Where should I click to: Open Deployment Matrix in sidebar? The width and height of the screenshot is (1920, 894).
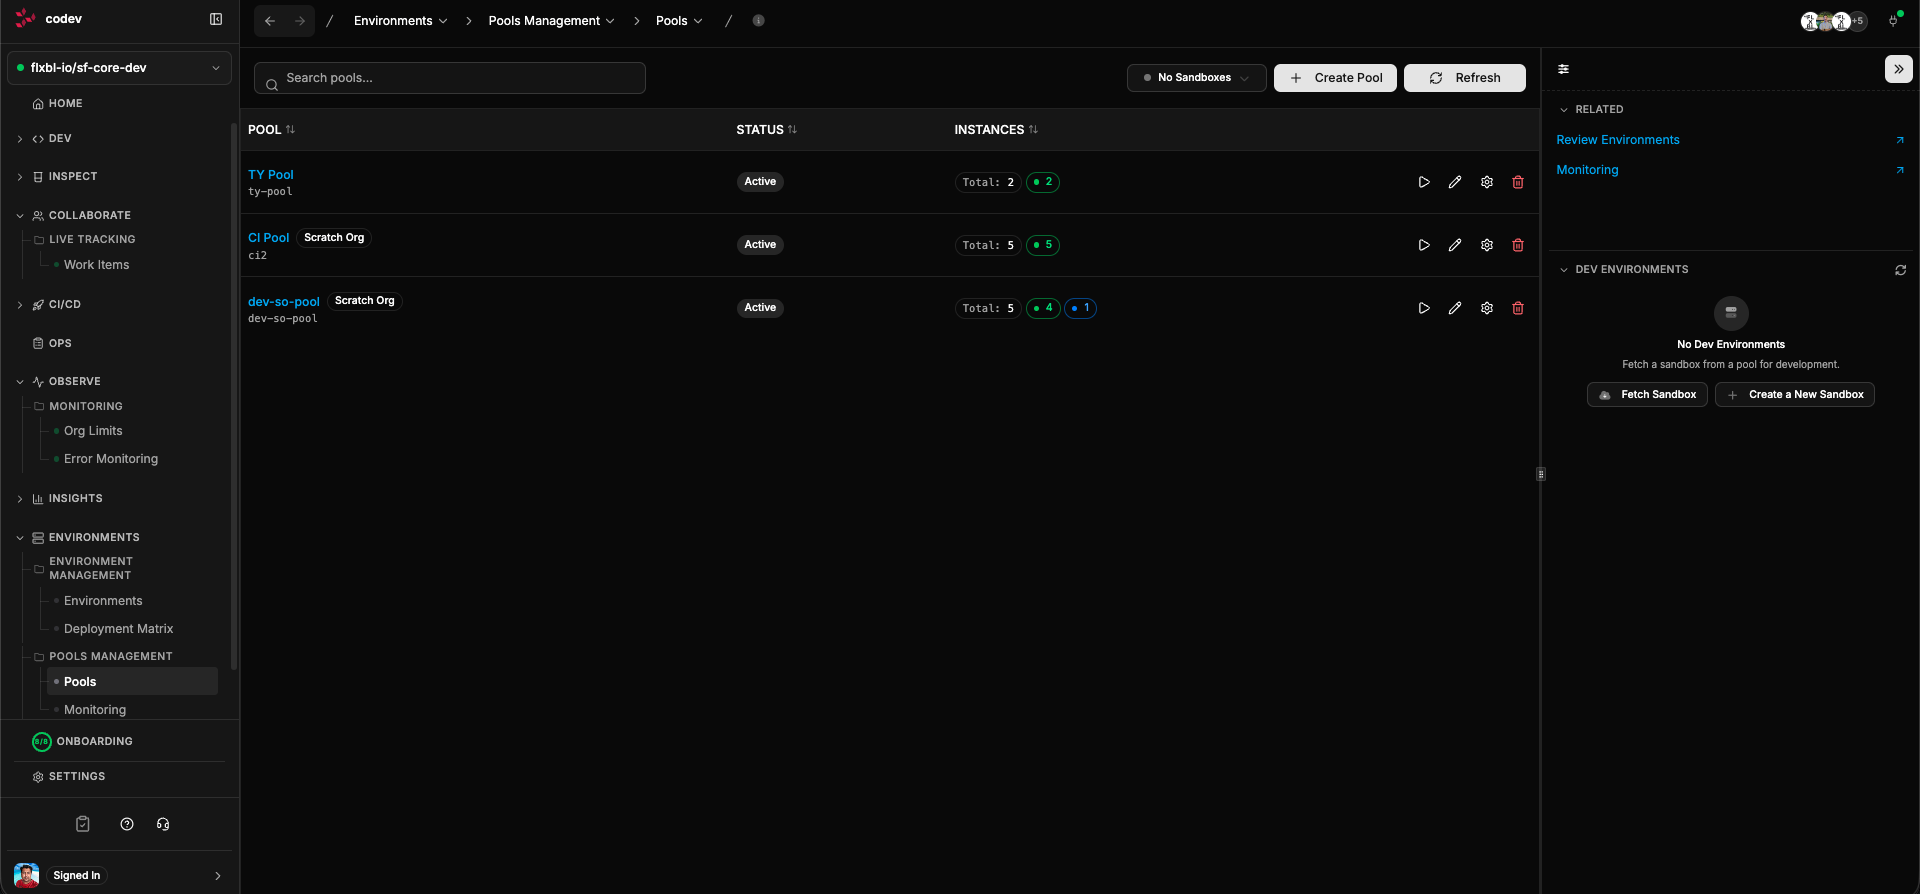[x=118, y=629]
